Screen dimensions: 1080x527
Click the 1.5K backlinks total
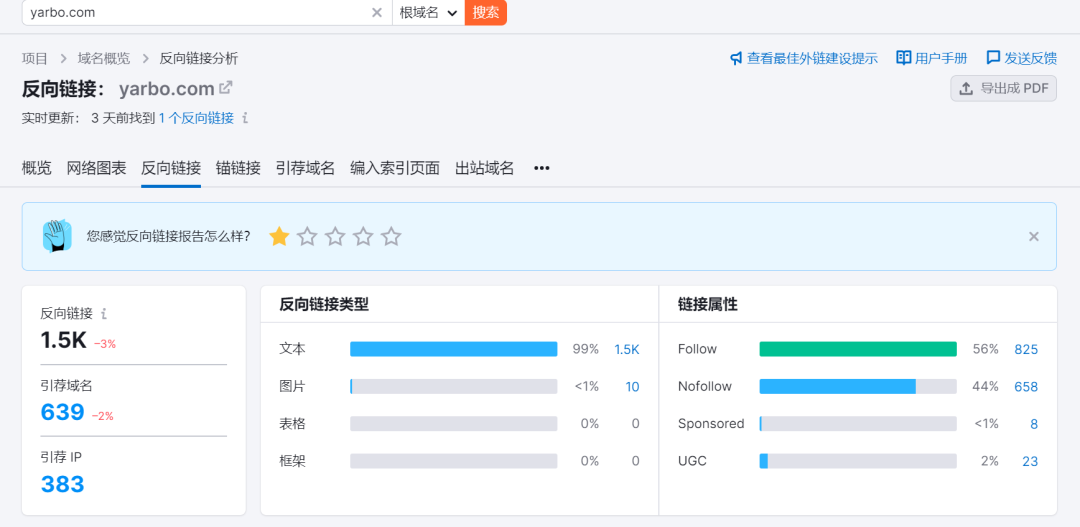pos(63,340)
